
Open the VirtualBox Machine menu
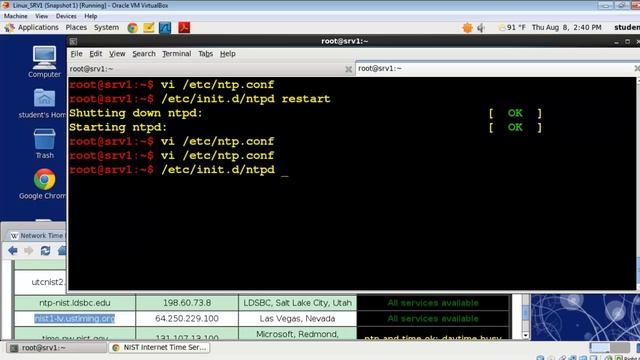(x=16, y=16)
